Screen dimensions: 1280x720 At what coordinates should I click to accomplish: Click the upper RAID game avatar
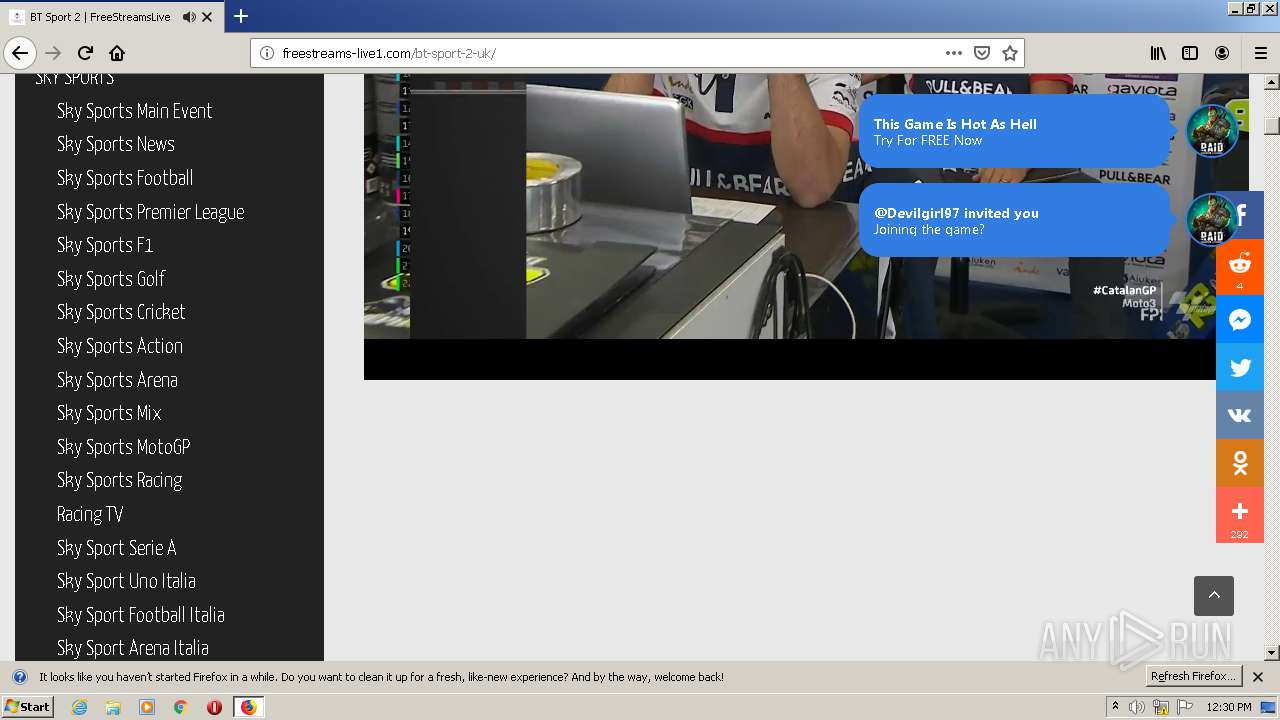pyautogui.click(x=1212, y=131)
